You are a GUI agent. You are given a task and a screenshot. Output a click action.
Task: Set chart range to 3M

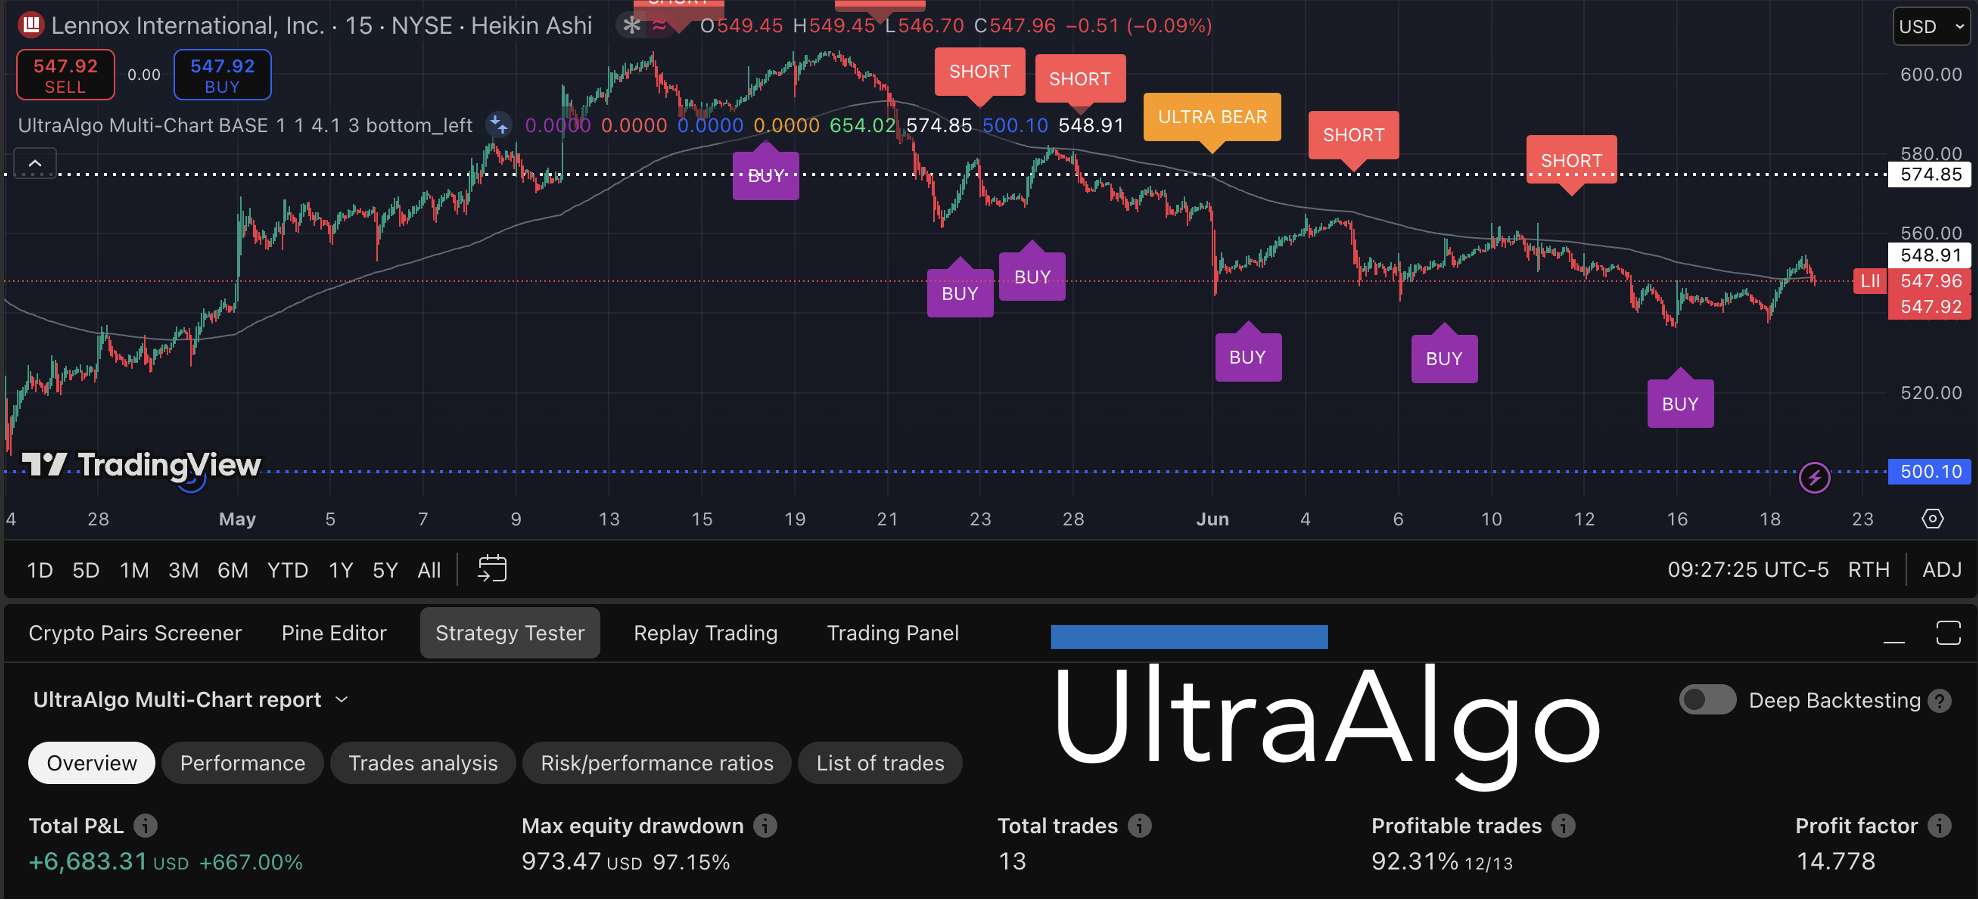[184, 570]
